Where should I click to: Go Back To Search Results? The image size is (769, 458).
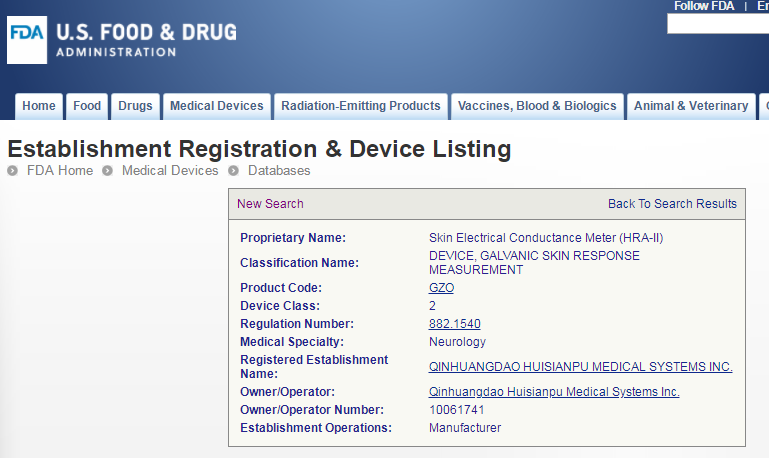tap(672, 204)
